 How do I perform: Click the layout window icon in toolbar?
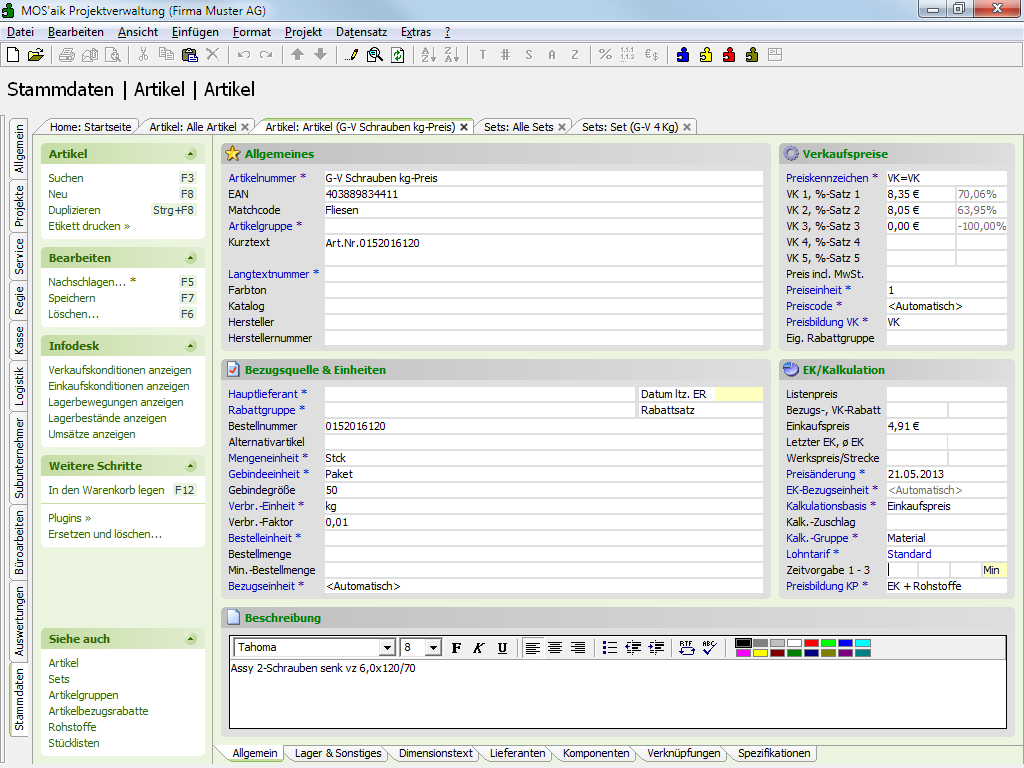(775, 55)
